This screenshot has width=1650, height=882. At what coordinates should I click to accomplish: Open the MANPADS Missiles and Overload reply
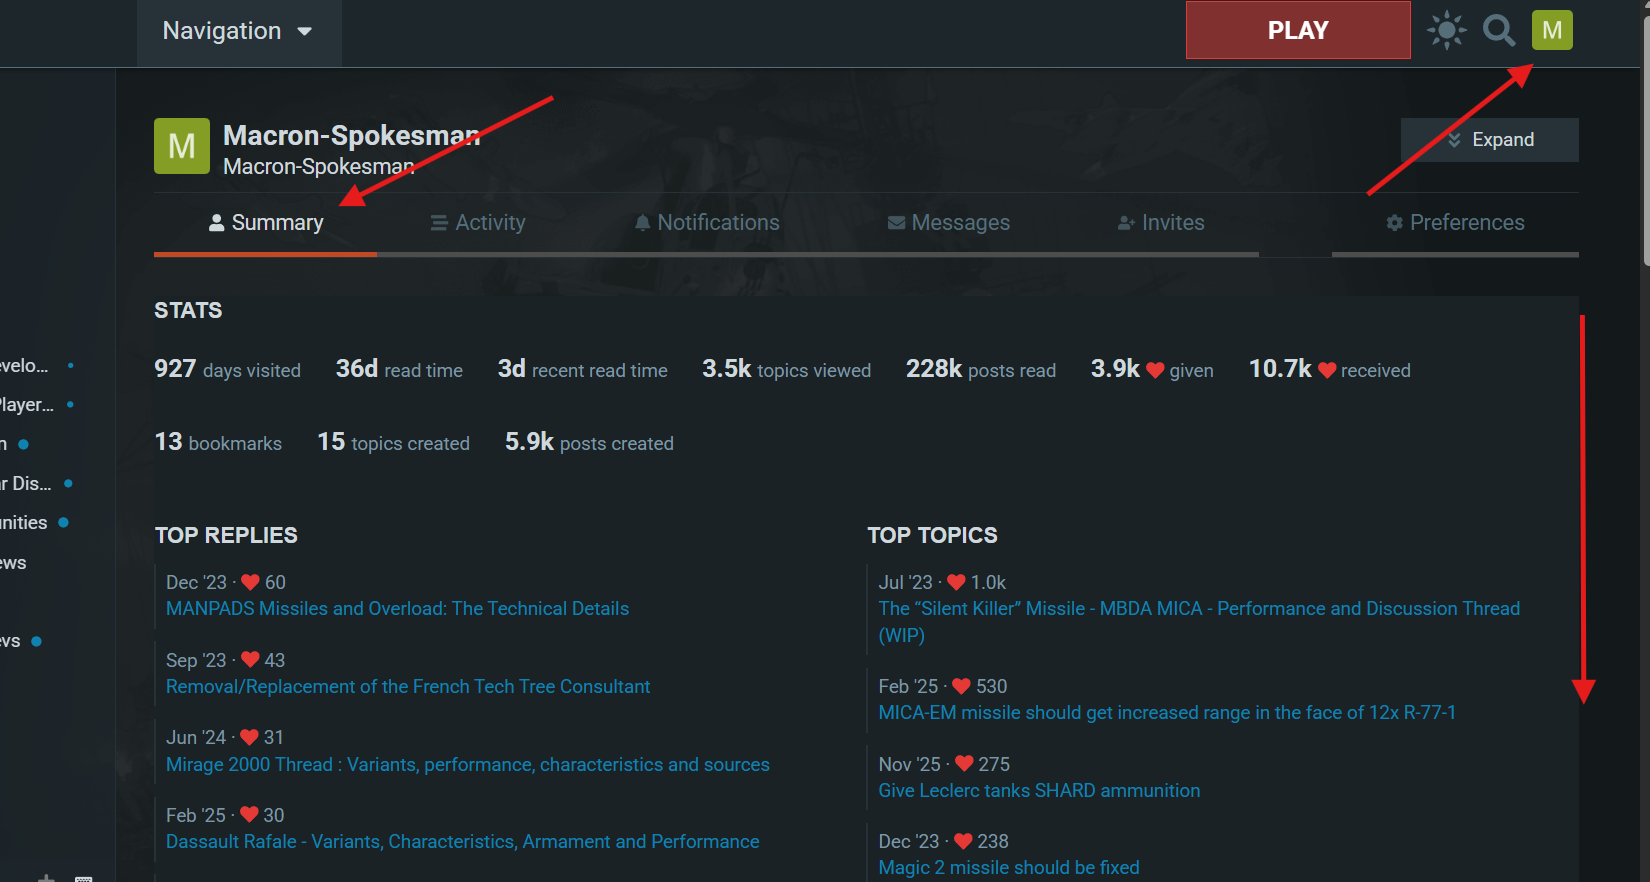pyautogui.click(x=397, y=609)
